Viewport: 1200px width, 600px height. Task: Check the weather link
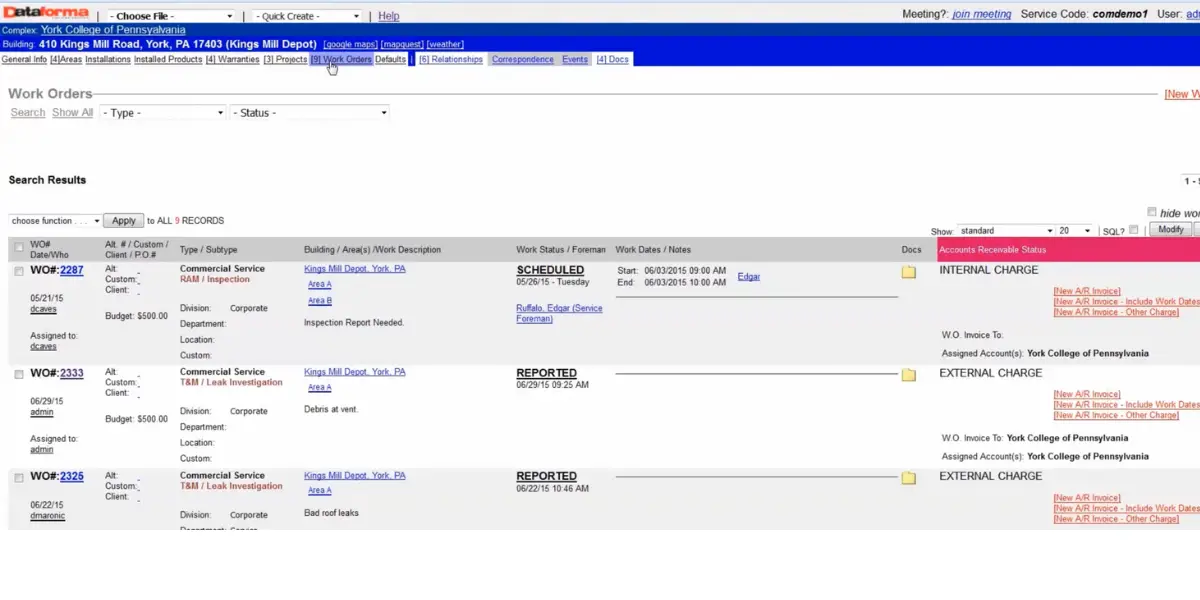(x=445, y=45)
